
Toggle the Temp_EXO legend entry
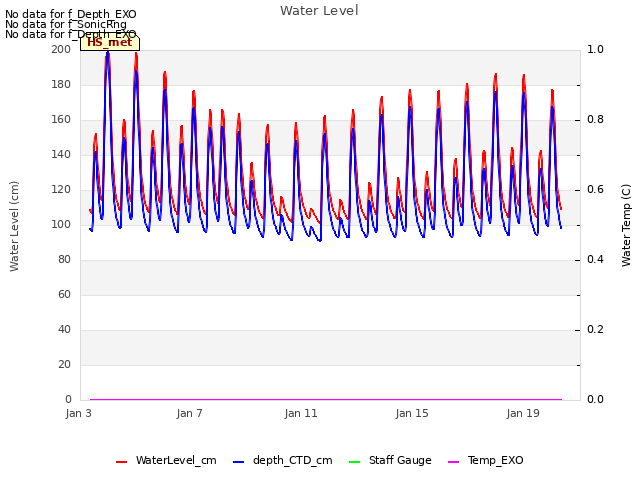pyautogui.click(x=486, y=460)
